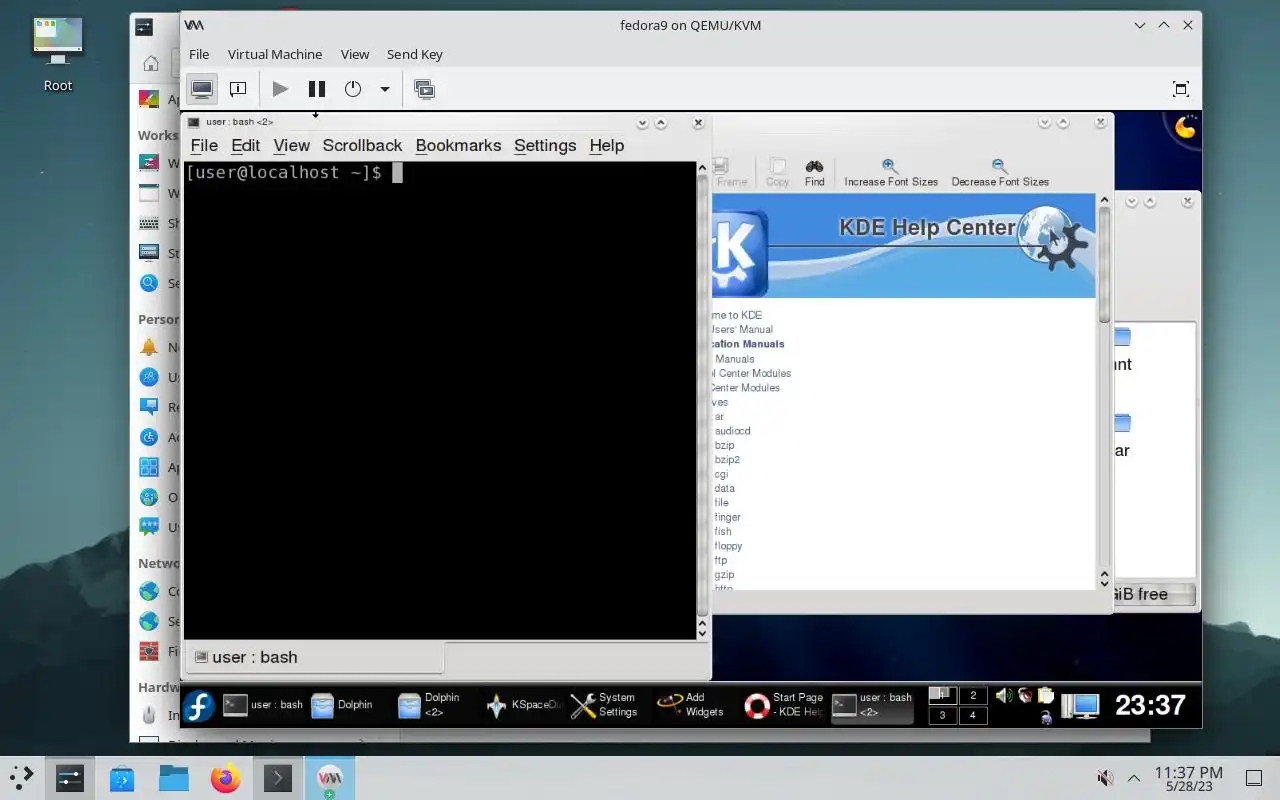The height and width of the screenshot is (800, 1280).
Task: Expand the host system tray hidden icons arrow
Action: click(x=1134, y=778)
